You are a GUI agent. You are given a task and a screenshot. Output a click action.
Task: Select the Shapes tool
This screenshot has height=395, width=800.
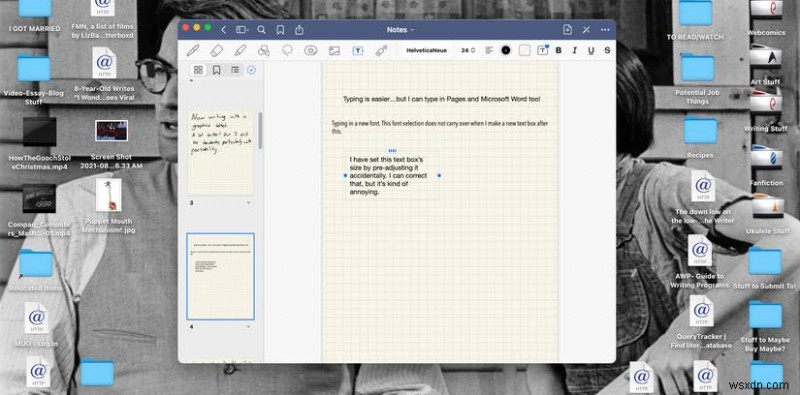(x=263, y=51)
